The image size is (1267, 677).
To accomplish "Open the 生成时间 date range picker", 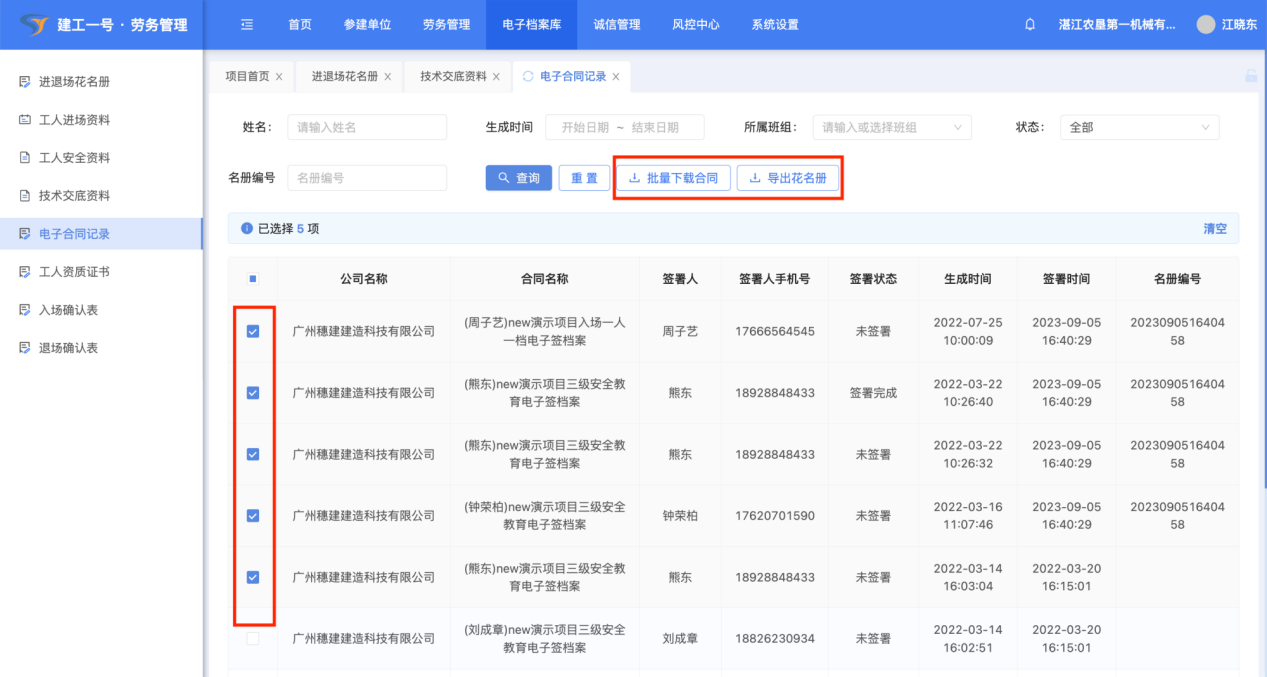I will 624,127.
